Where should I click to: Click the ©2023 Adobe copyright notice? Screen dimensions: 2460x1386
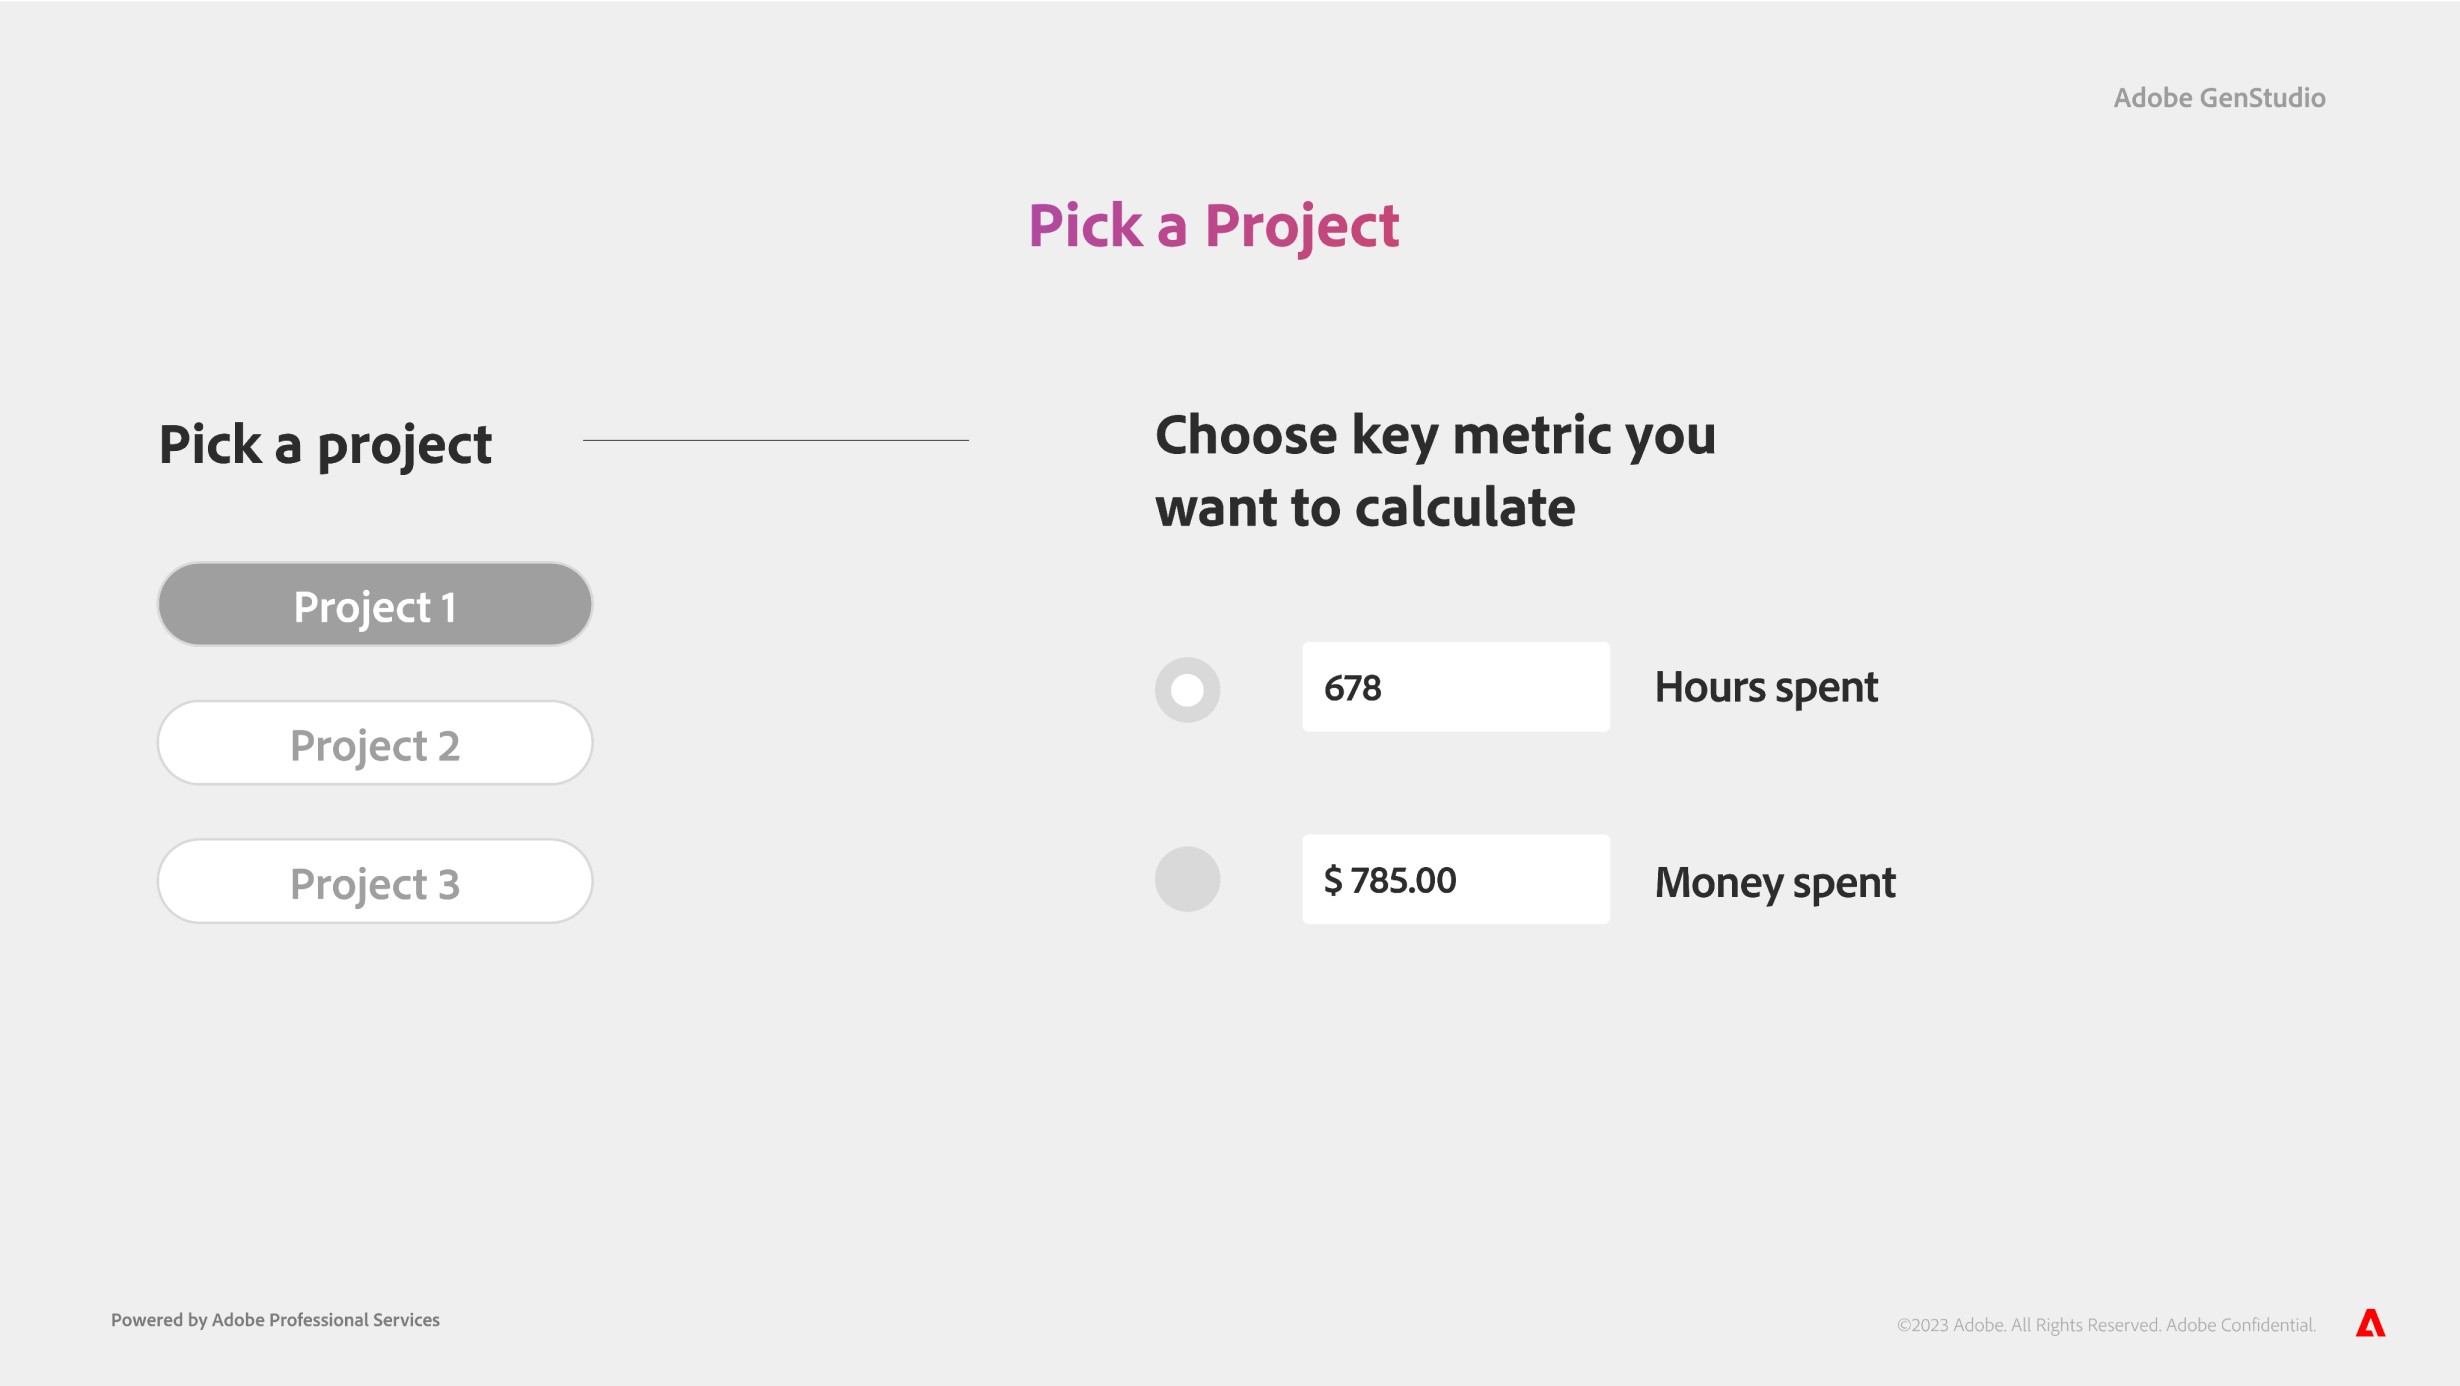[2030, 1325]
